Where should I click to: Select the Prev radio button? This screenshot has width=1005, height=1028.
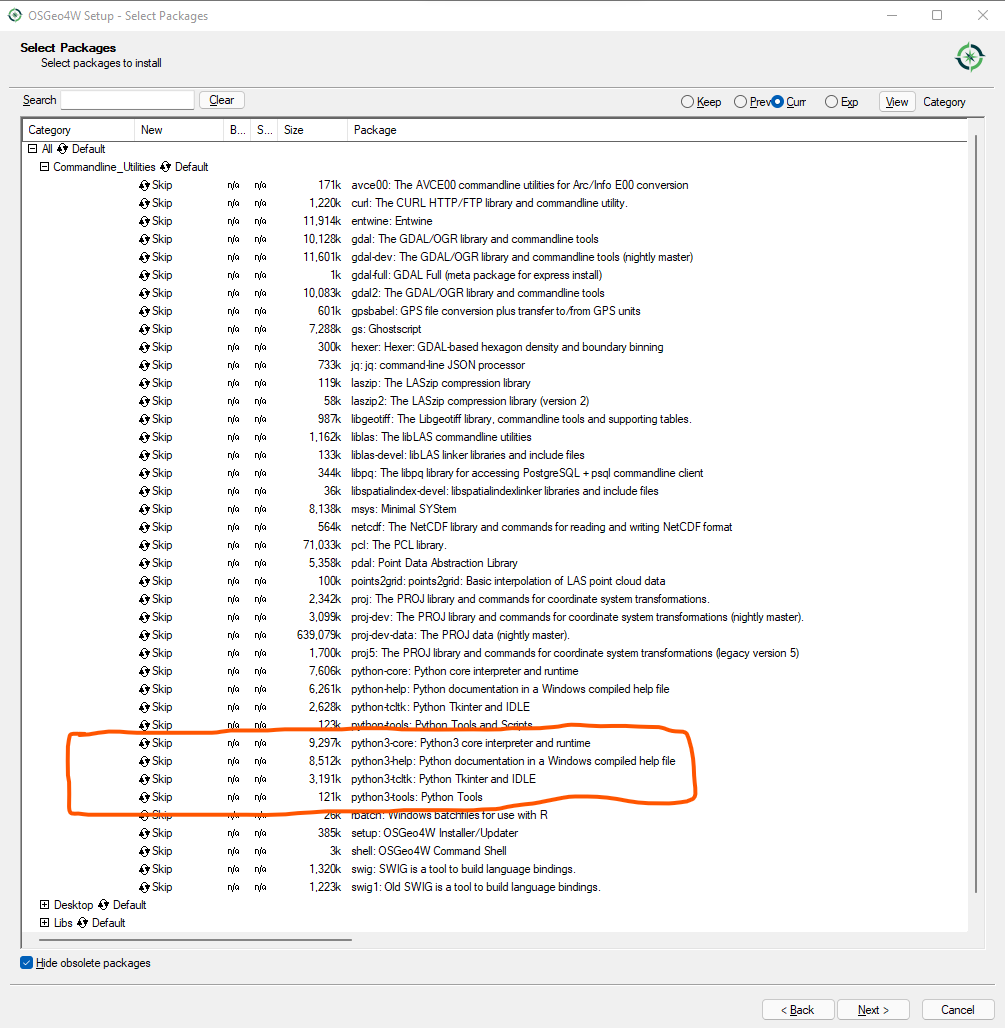click(x=740, y=102)
